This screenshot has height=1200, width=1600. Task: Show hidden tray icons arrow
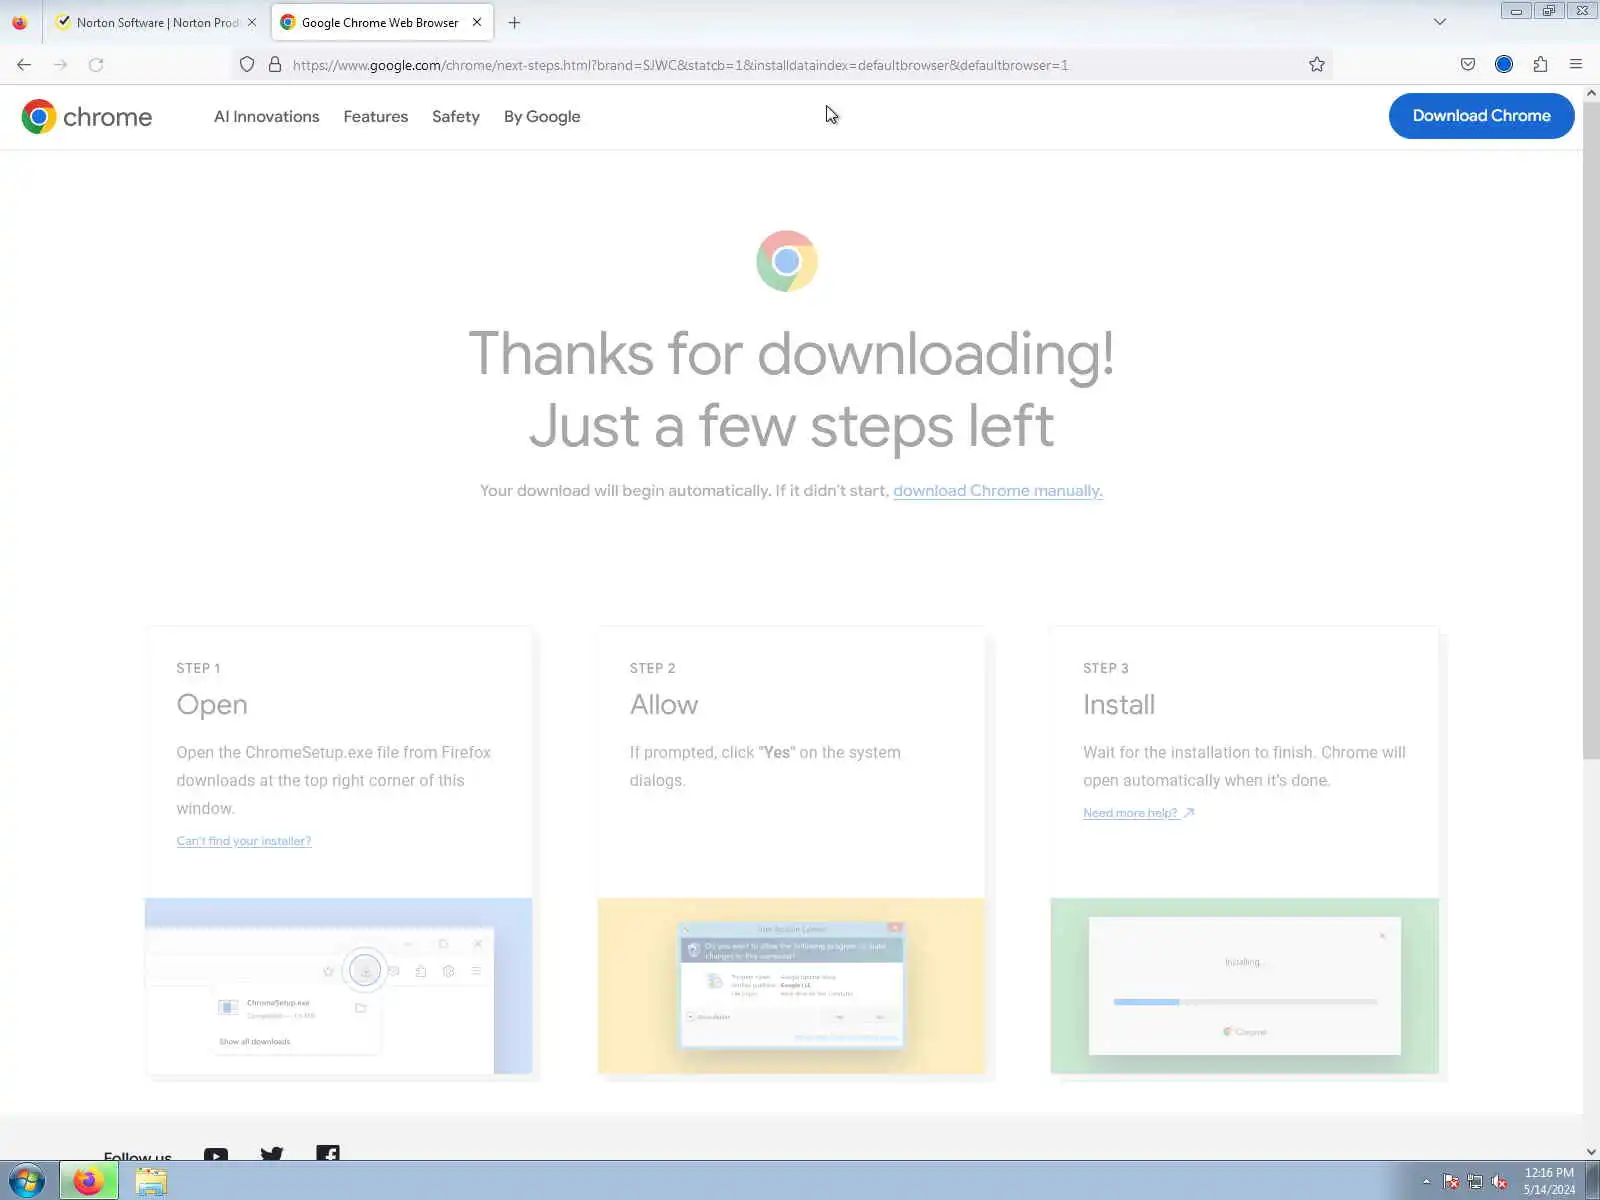click(1426, 1181)
